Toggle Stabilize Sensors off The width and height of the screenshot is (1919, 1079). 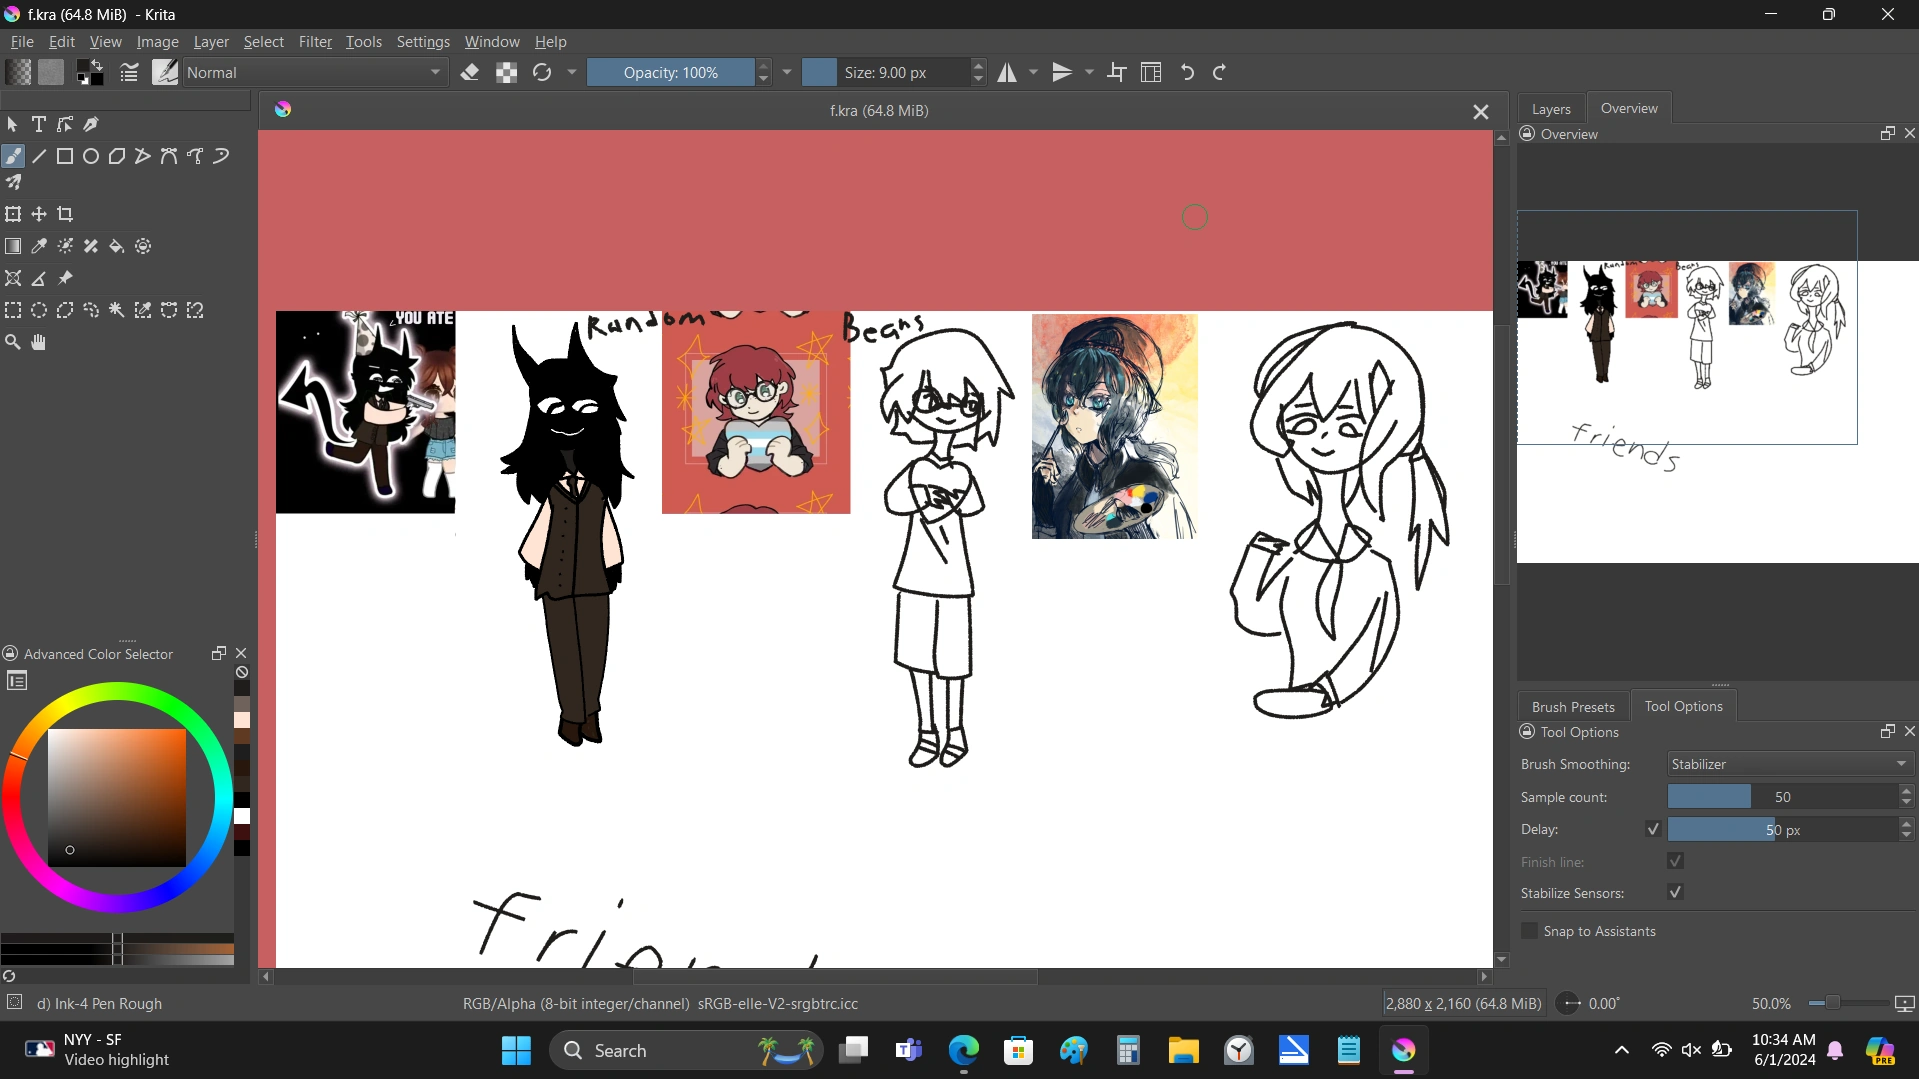pos(1675,892)
